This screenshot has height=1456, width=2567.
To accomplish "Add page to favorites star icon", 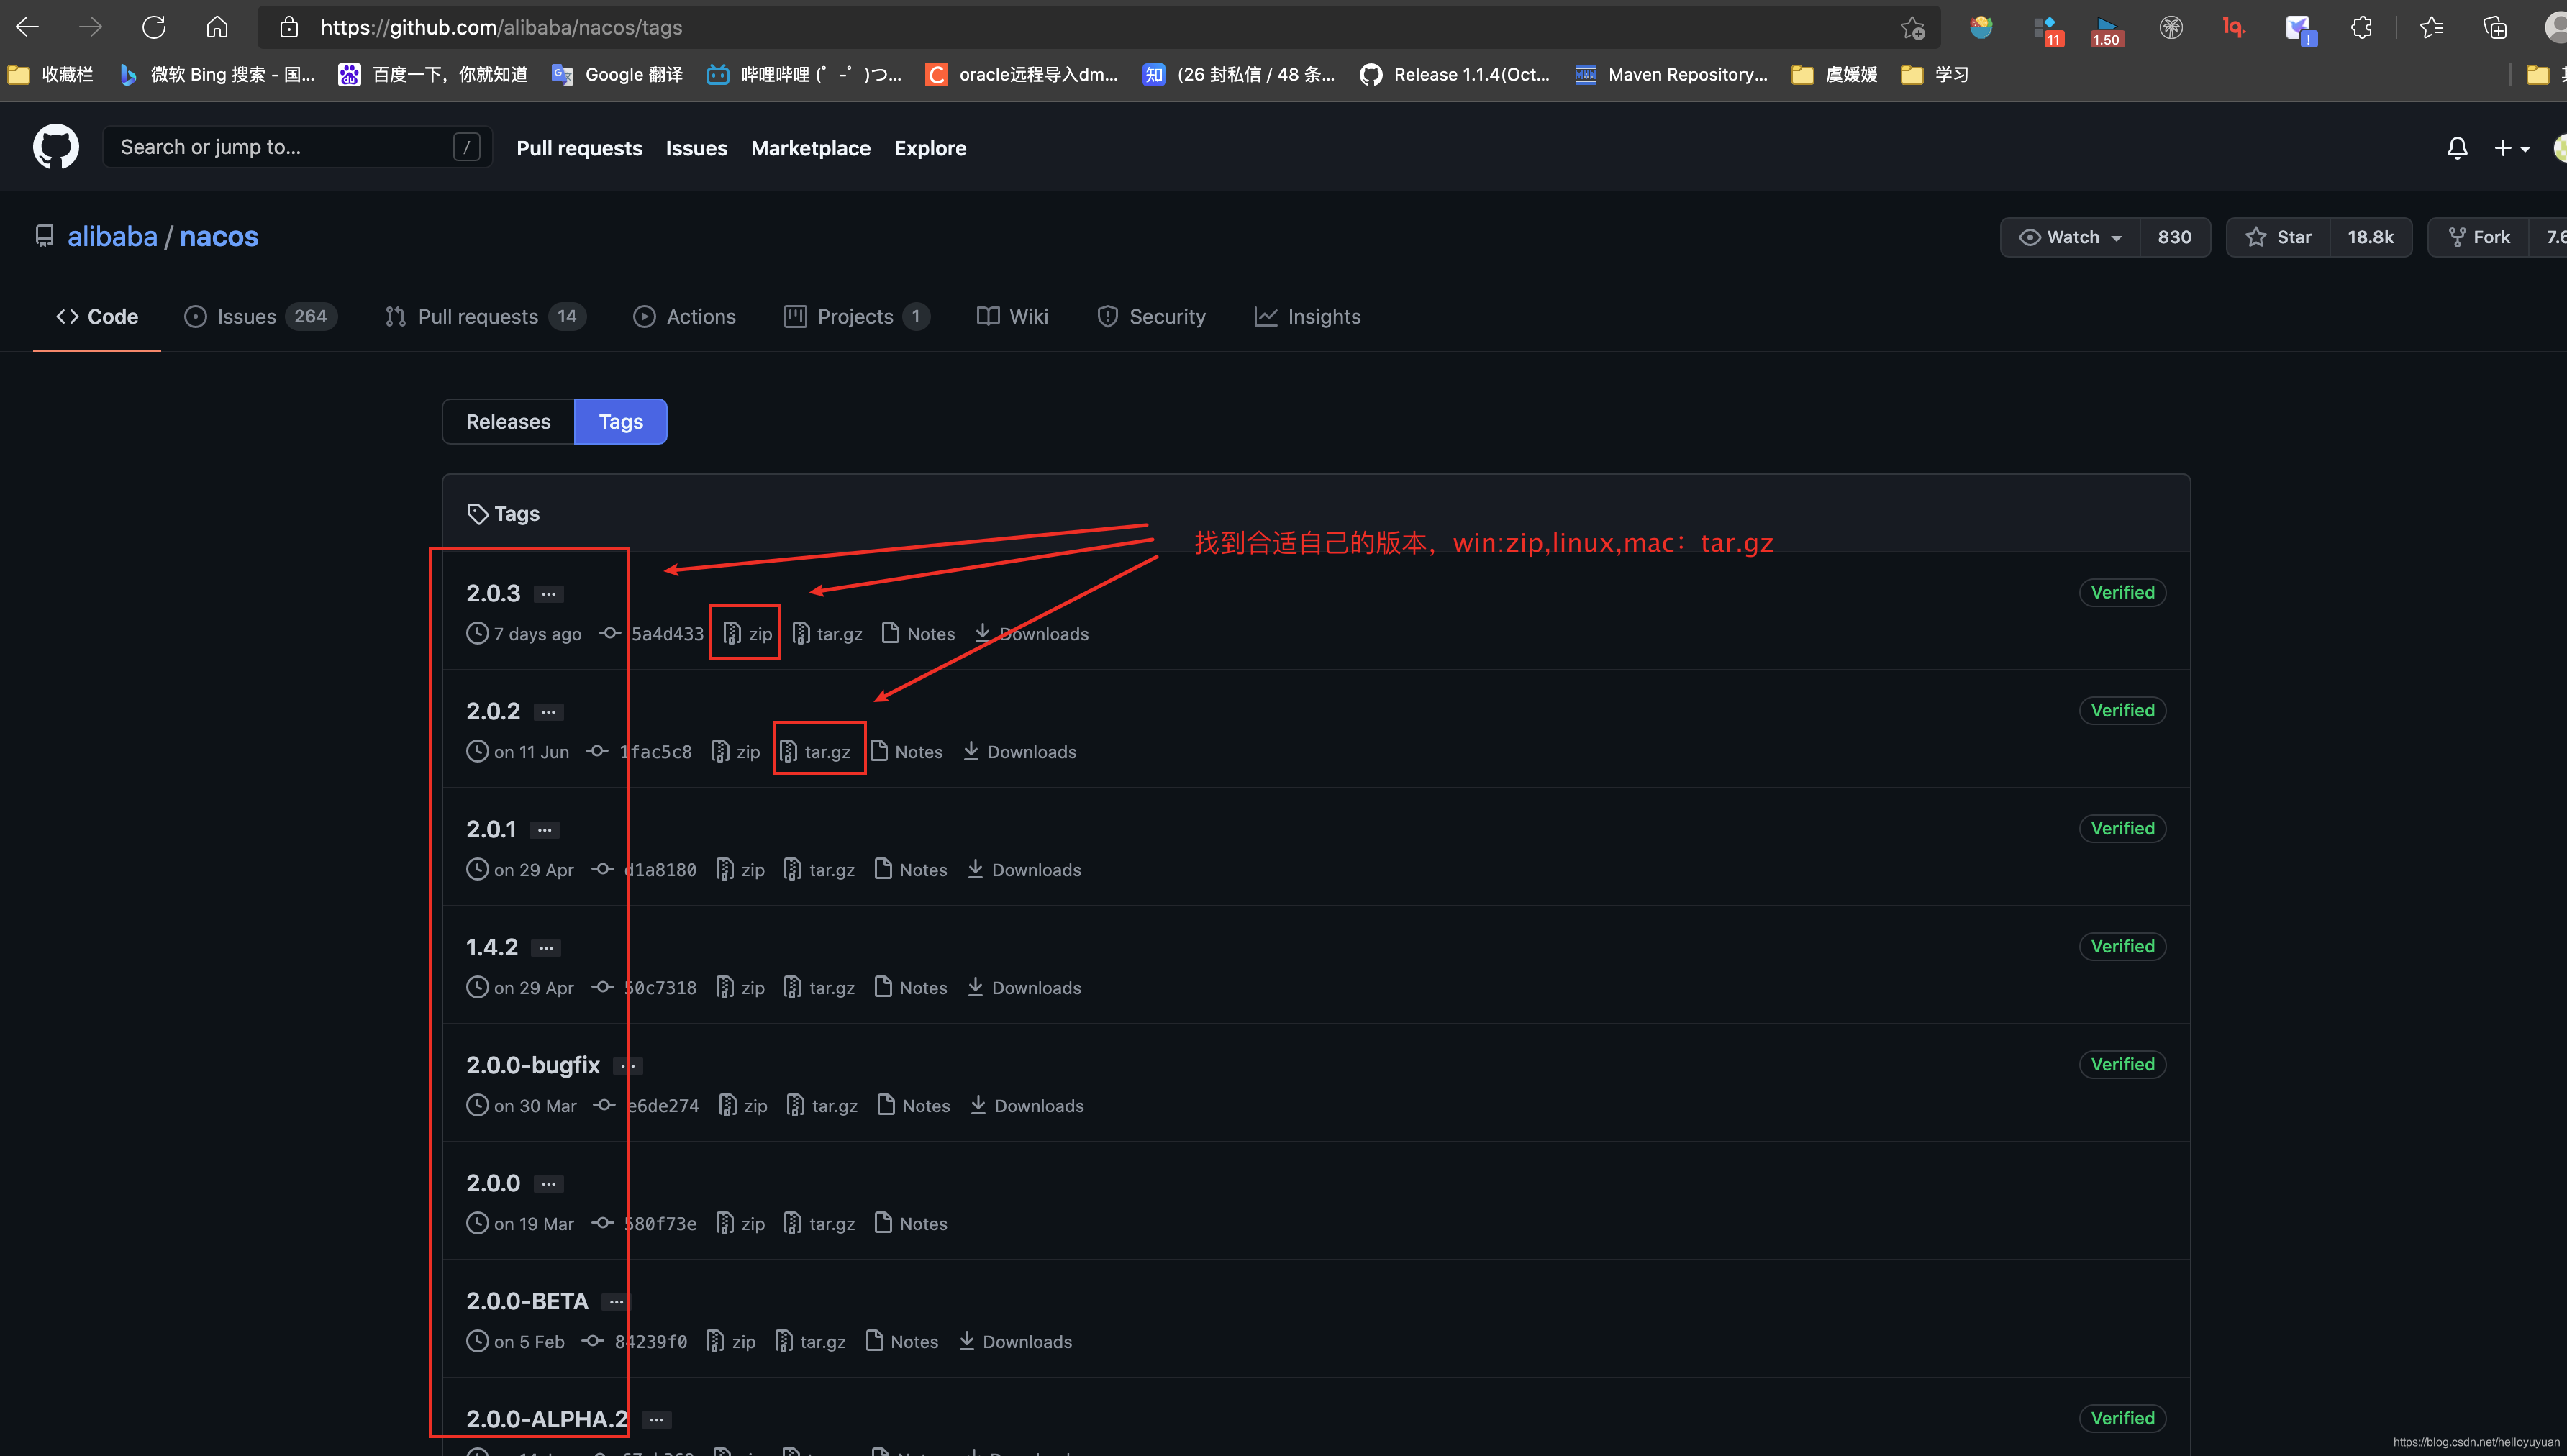I will tap(1912, 27).
